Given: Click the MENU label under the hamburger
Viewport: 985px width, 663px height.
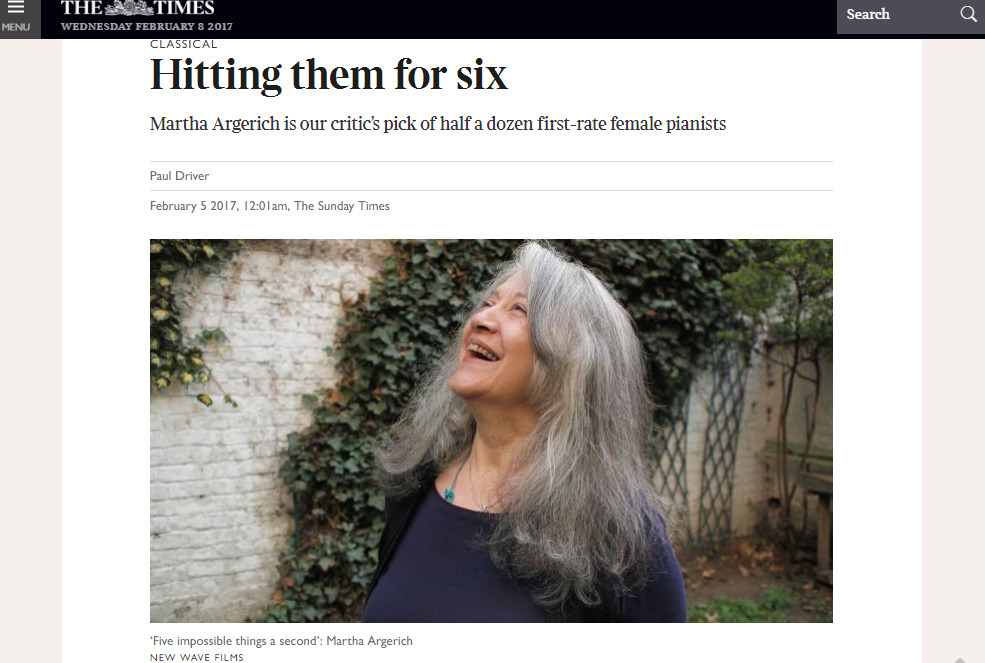Looking at the screenshot, I should pos(16,27).
